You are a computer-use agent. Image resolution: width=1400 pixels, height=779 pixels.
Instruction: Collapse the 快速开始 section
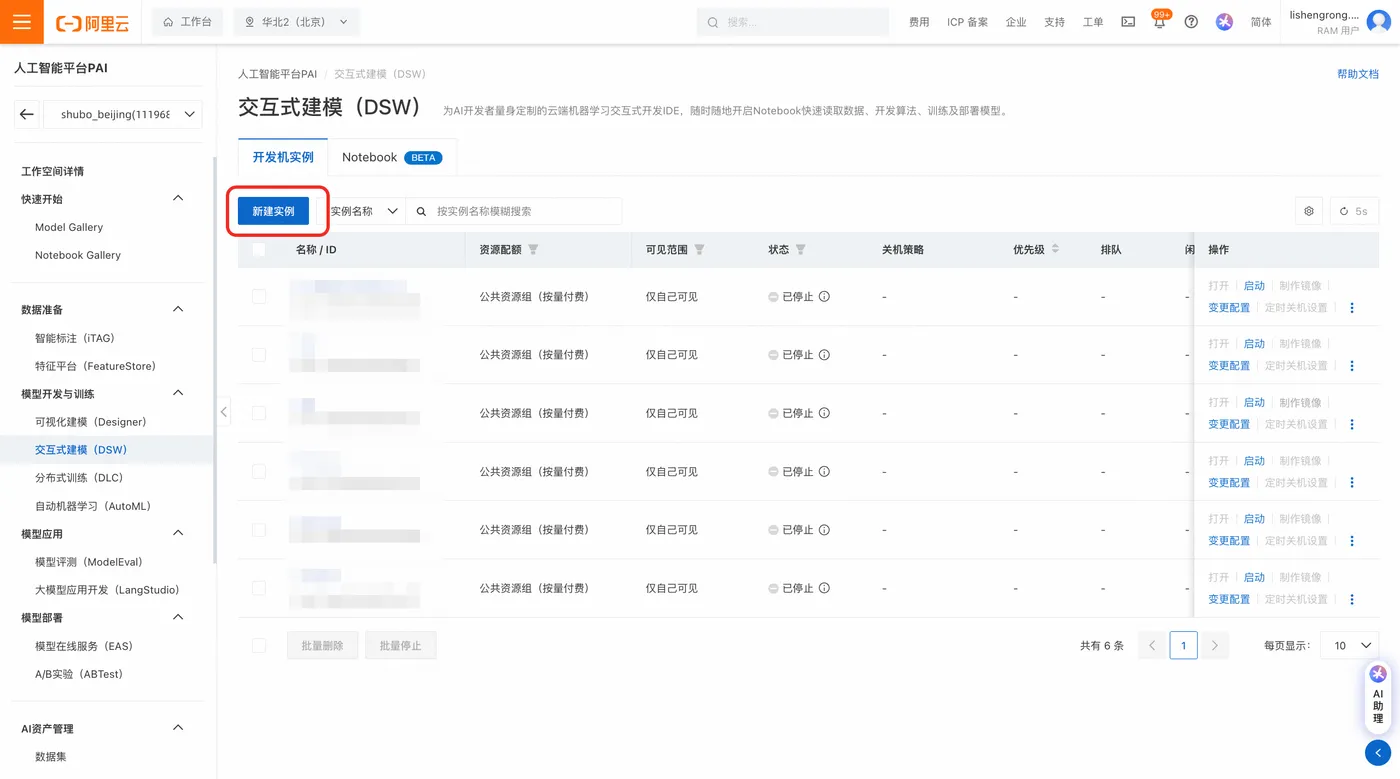[178, 198]
